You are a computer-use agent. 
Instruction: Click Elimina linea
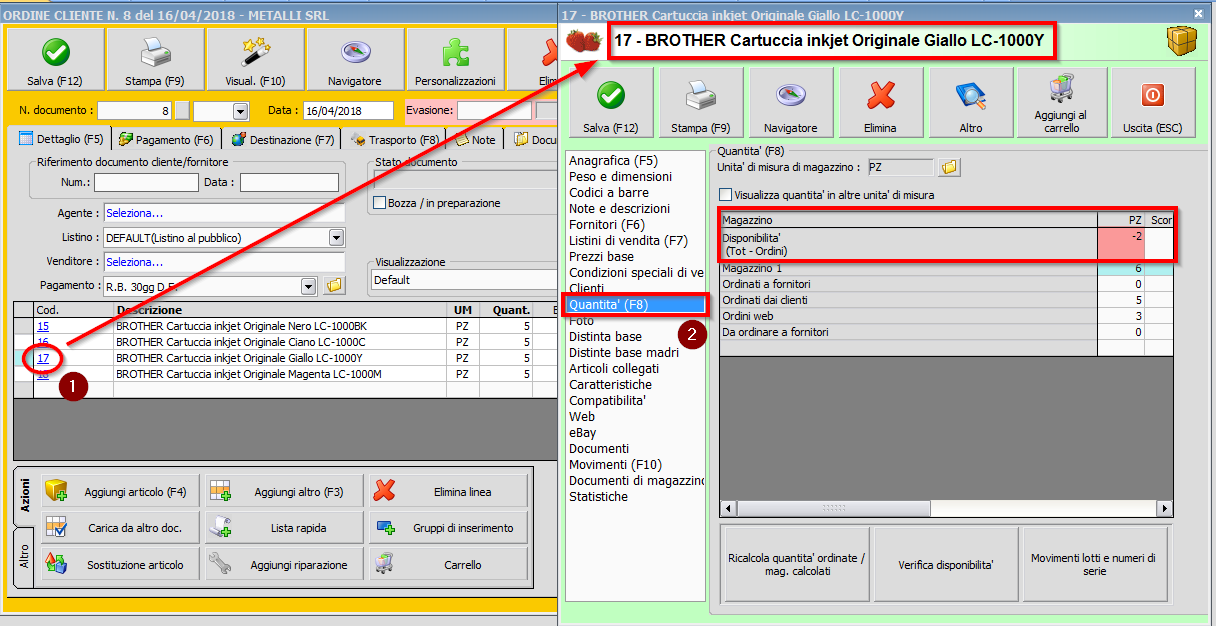pyautogui.click(x=449, y=491)
